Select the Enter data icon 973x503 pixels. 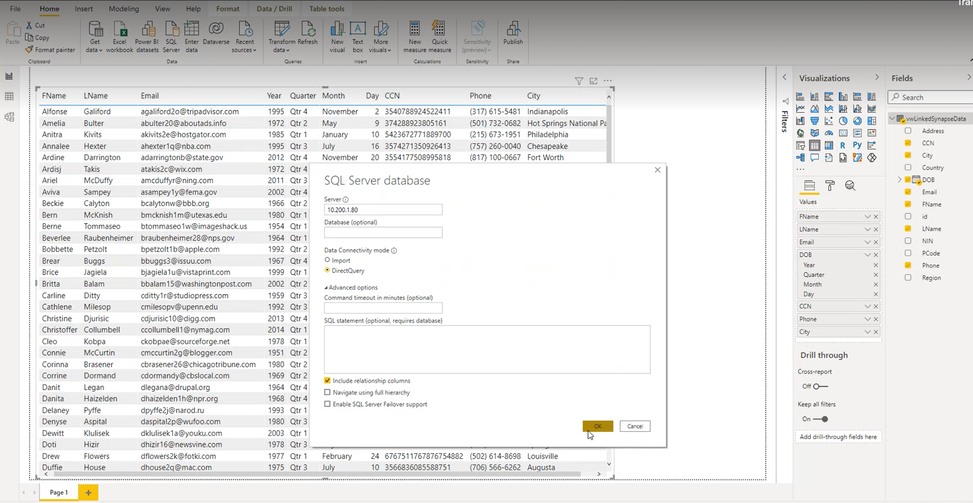(x=192, y=37)
